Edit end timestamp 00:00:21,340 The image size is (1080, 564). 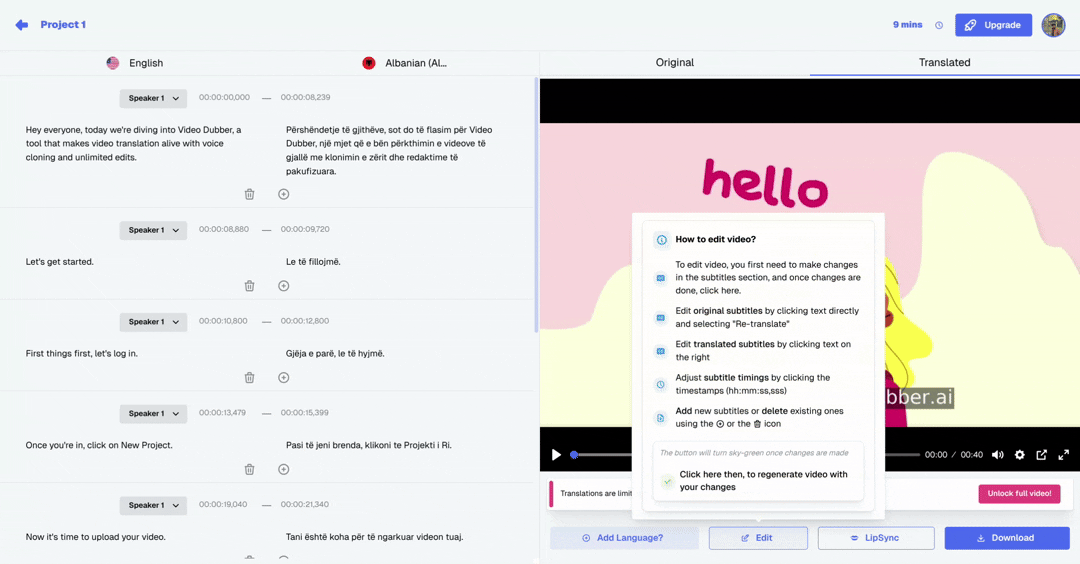[304, 505]
